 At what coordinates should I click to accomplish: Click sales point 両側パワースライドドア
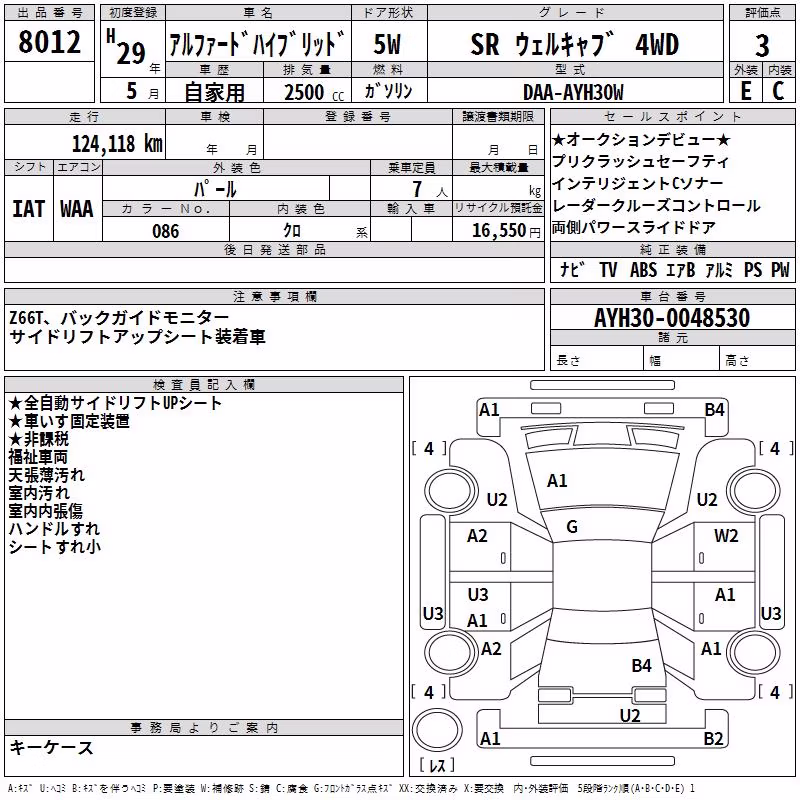coord(634,228)
